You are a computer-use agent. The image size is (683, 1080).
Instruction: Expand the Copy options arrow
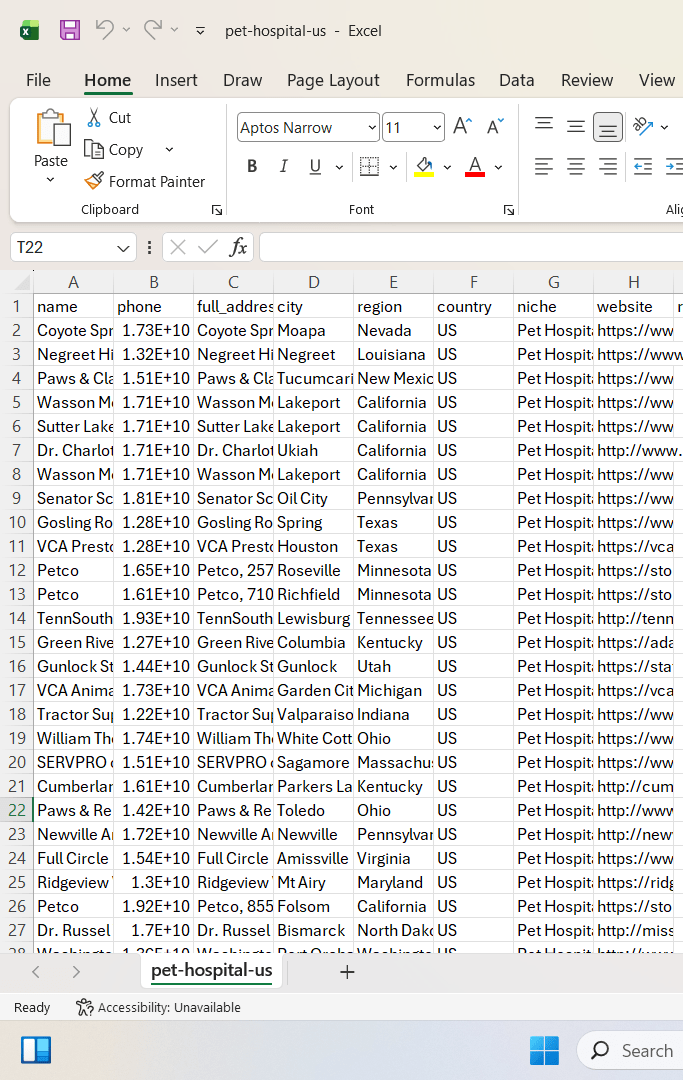click(x=169, y=149)
